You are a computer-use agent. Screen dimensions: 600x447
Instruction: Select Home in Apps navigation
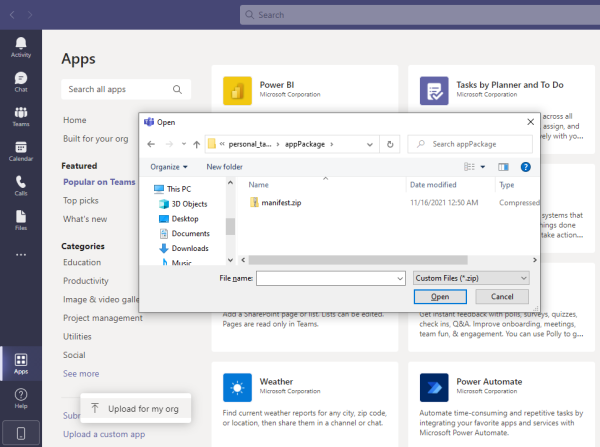75,120
